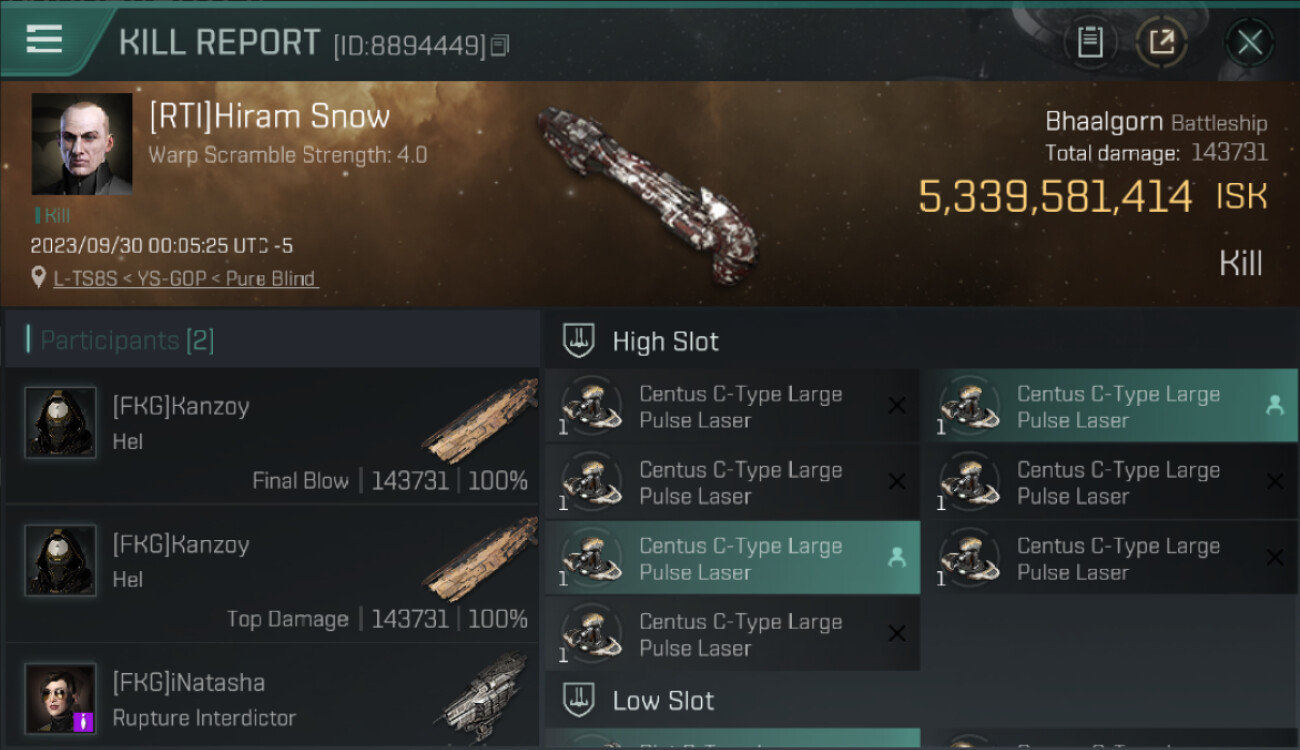Open Kanzoy's Final Blow entry
Screen dimensions: 1300x750
point(272,435)
